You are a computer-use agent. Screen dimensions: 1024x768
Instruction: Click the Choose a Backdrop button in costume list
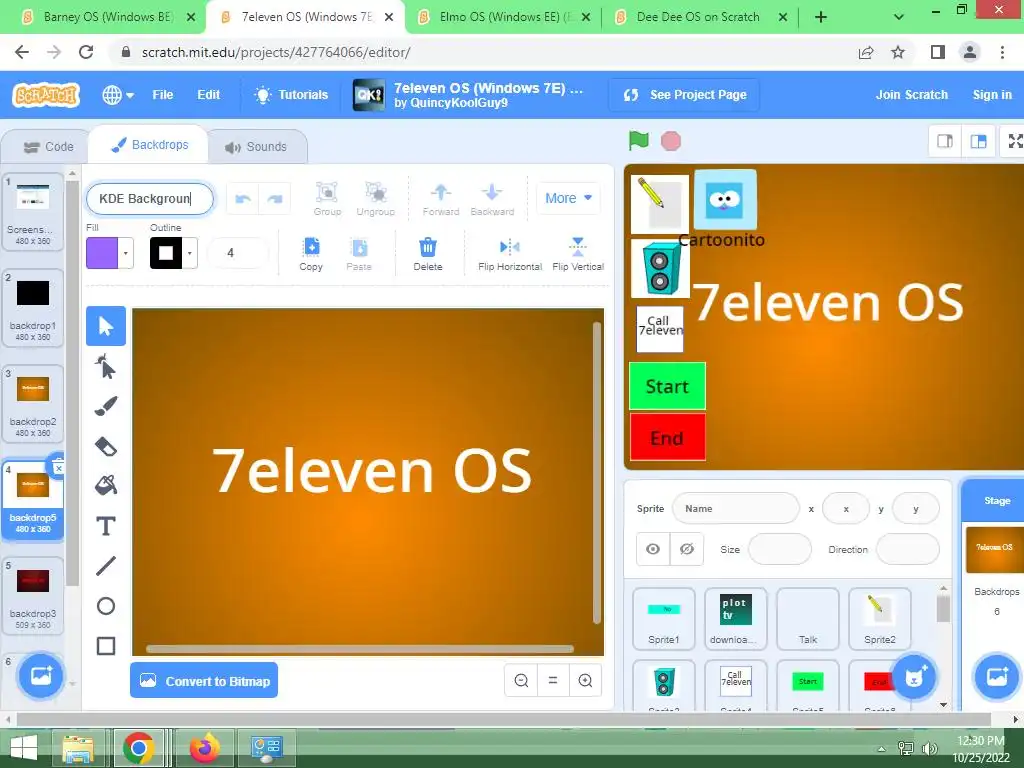[x=40, y=676]
